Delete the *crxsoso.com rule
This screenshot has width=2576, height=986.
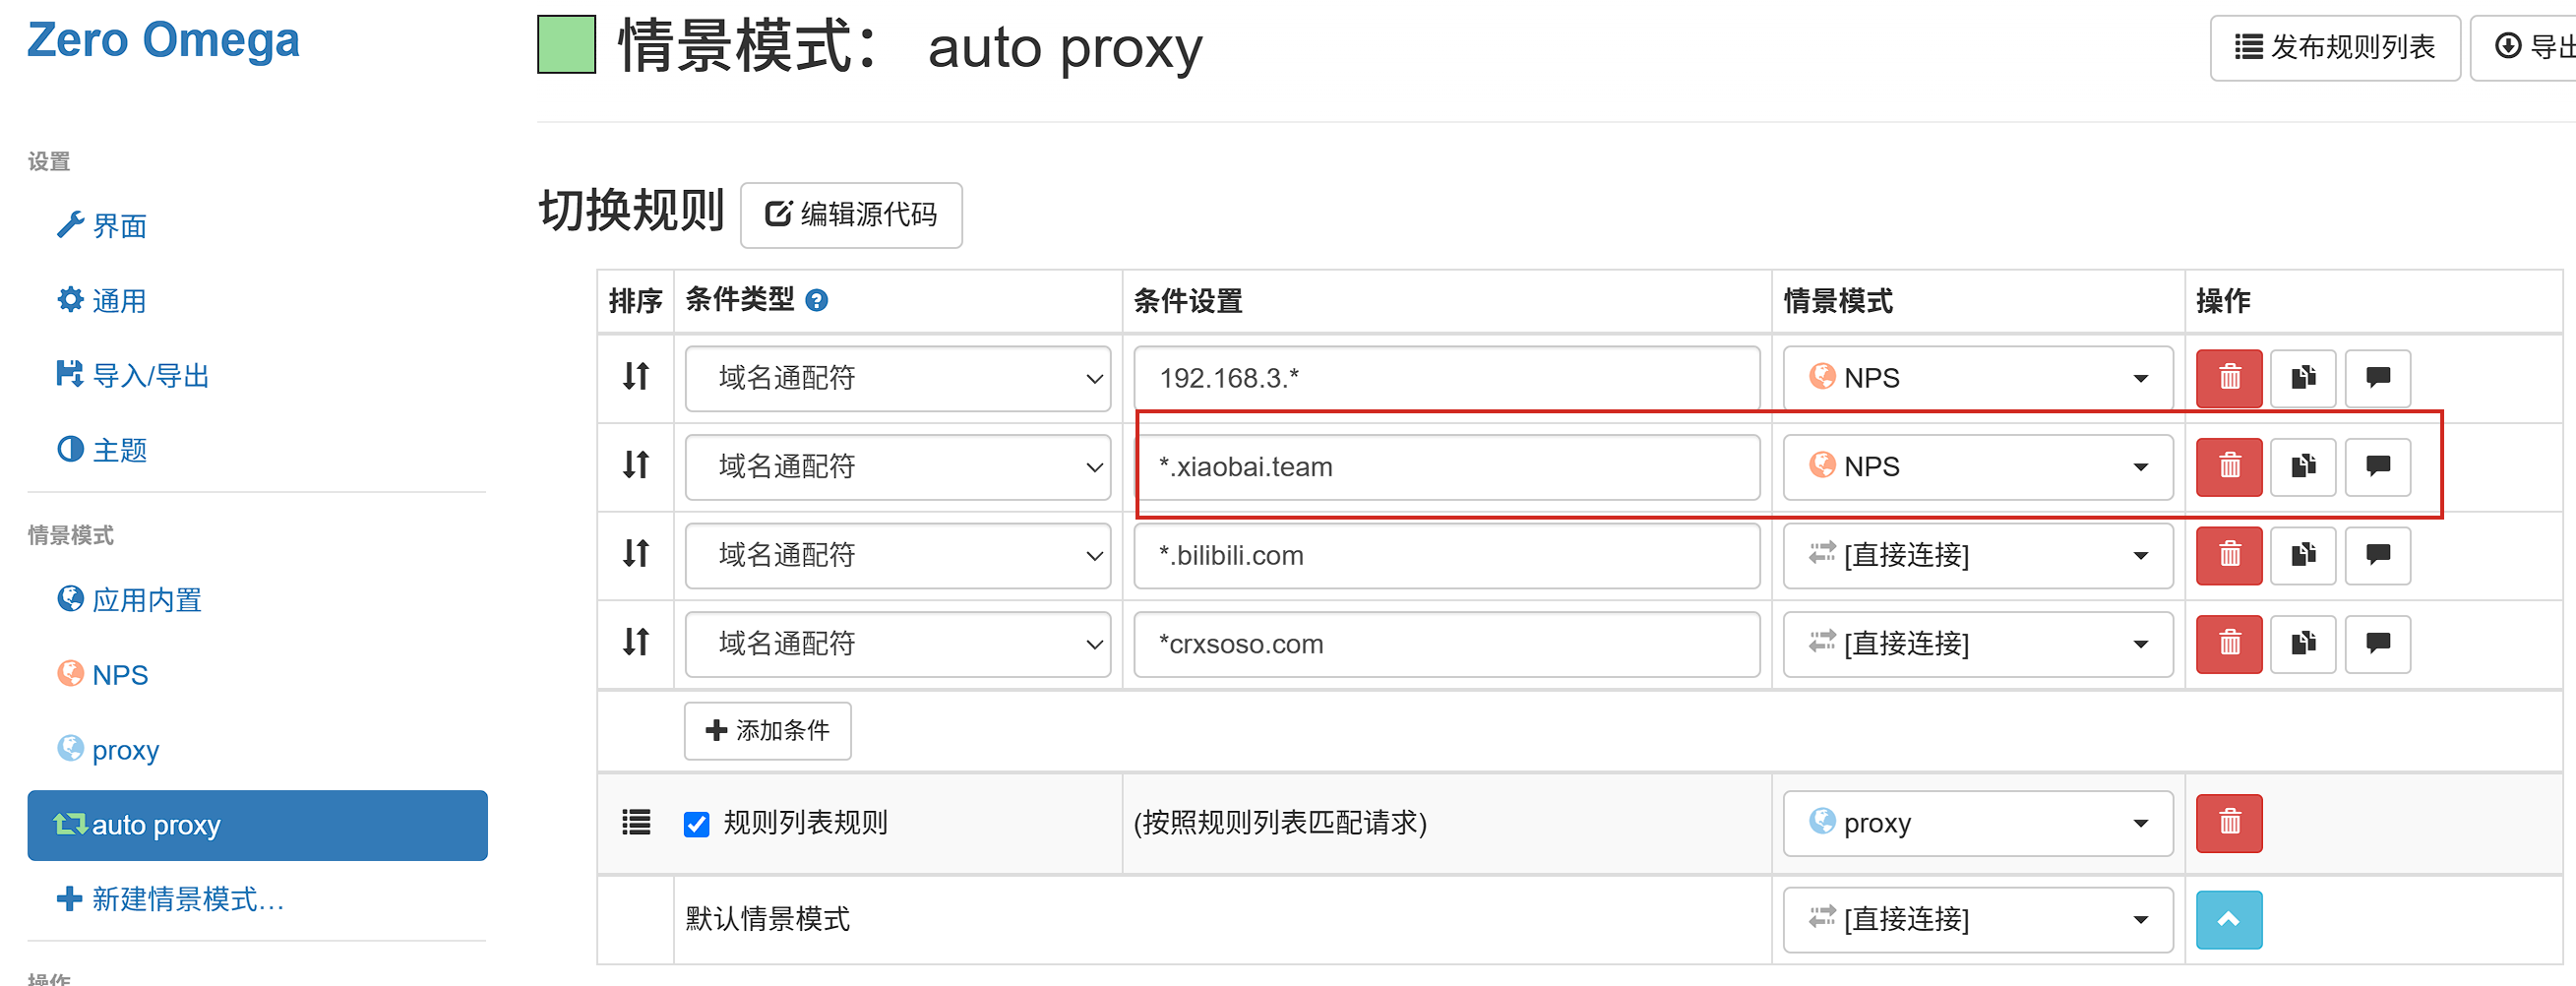coord(2228,643)
